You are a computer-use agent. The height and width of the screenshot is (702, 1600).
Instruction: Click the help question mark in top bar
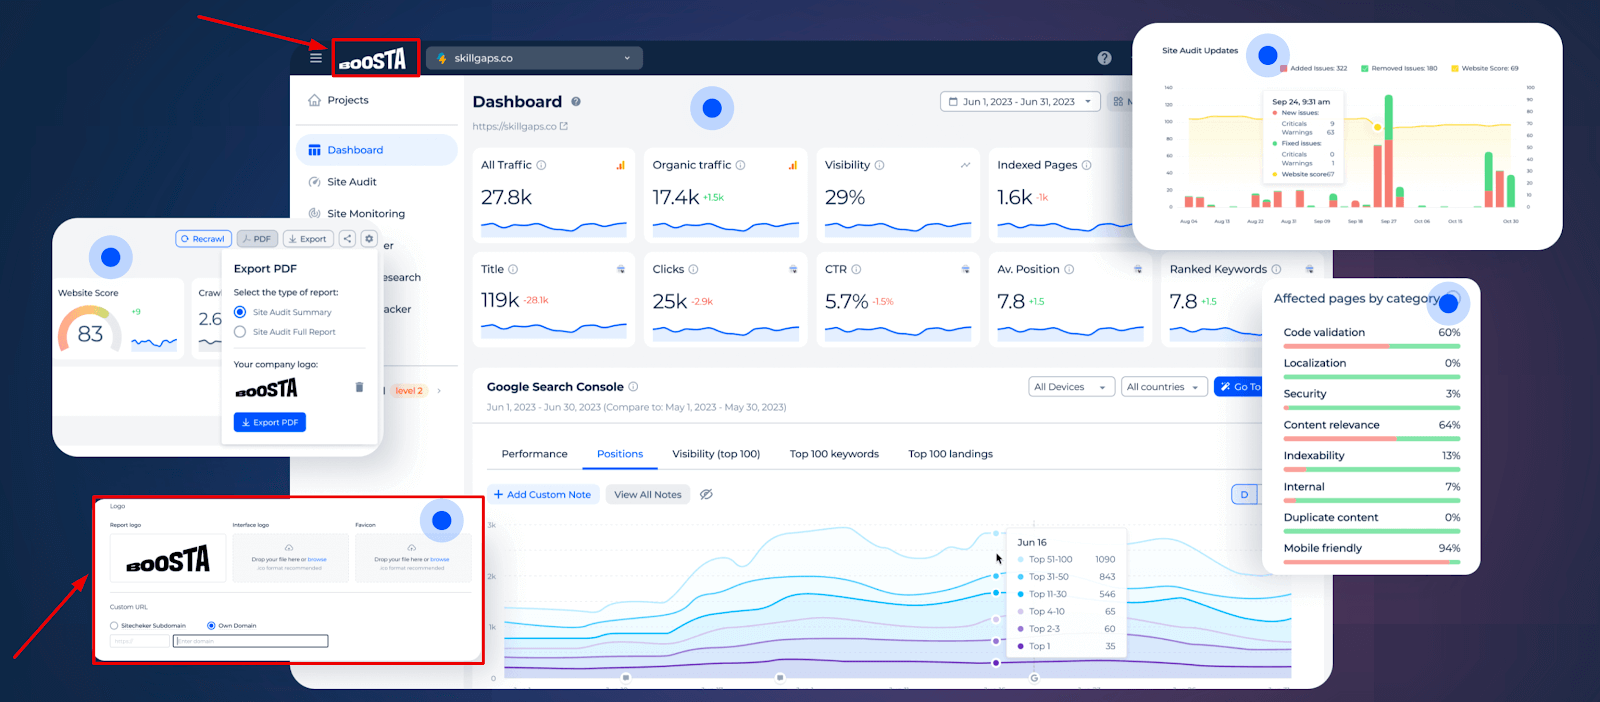[1104, 58]
